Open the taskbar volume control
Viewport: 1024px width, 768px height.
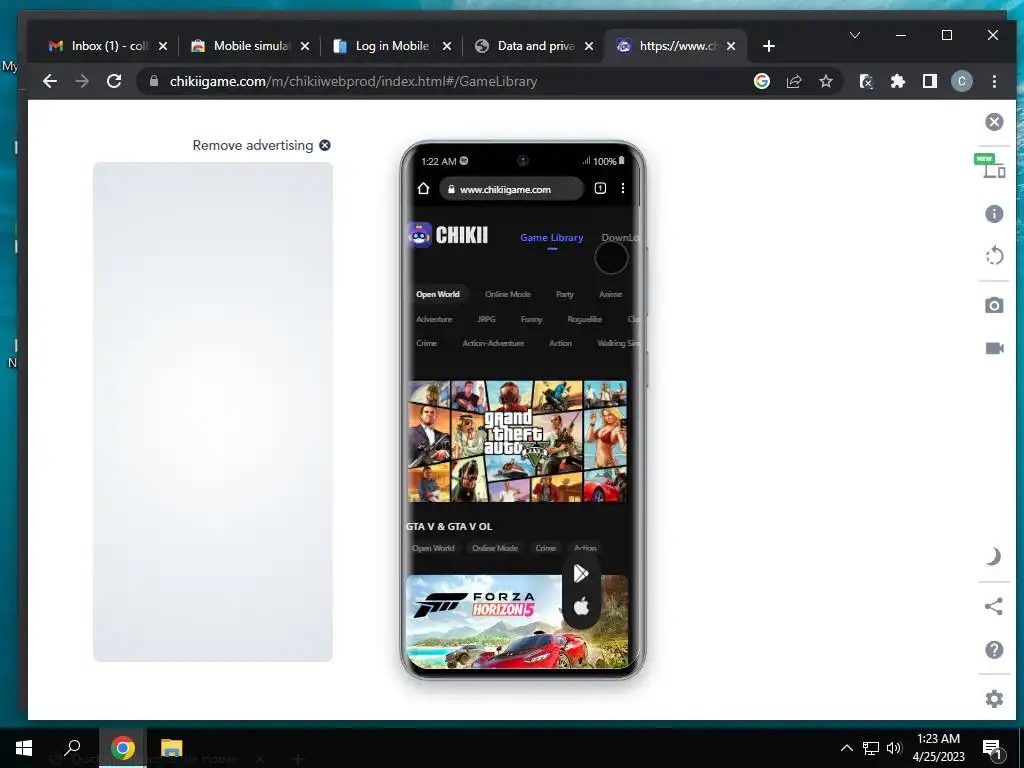pyautogui.click(x=894, y=748)
